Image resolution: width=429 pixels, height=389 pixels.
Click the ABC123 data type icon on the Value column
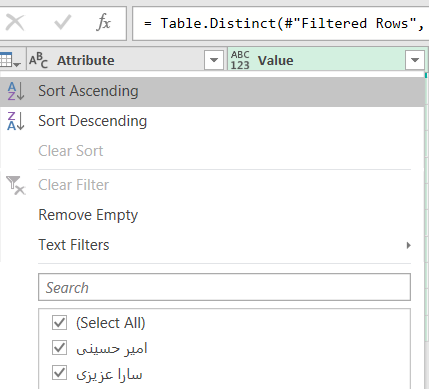(x=240, y=60)
